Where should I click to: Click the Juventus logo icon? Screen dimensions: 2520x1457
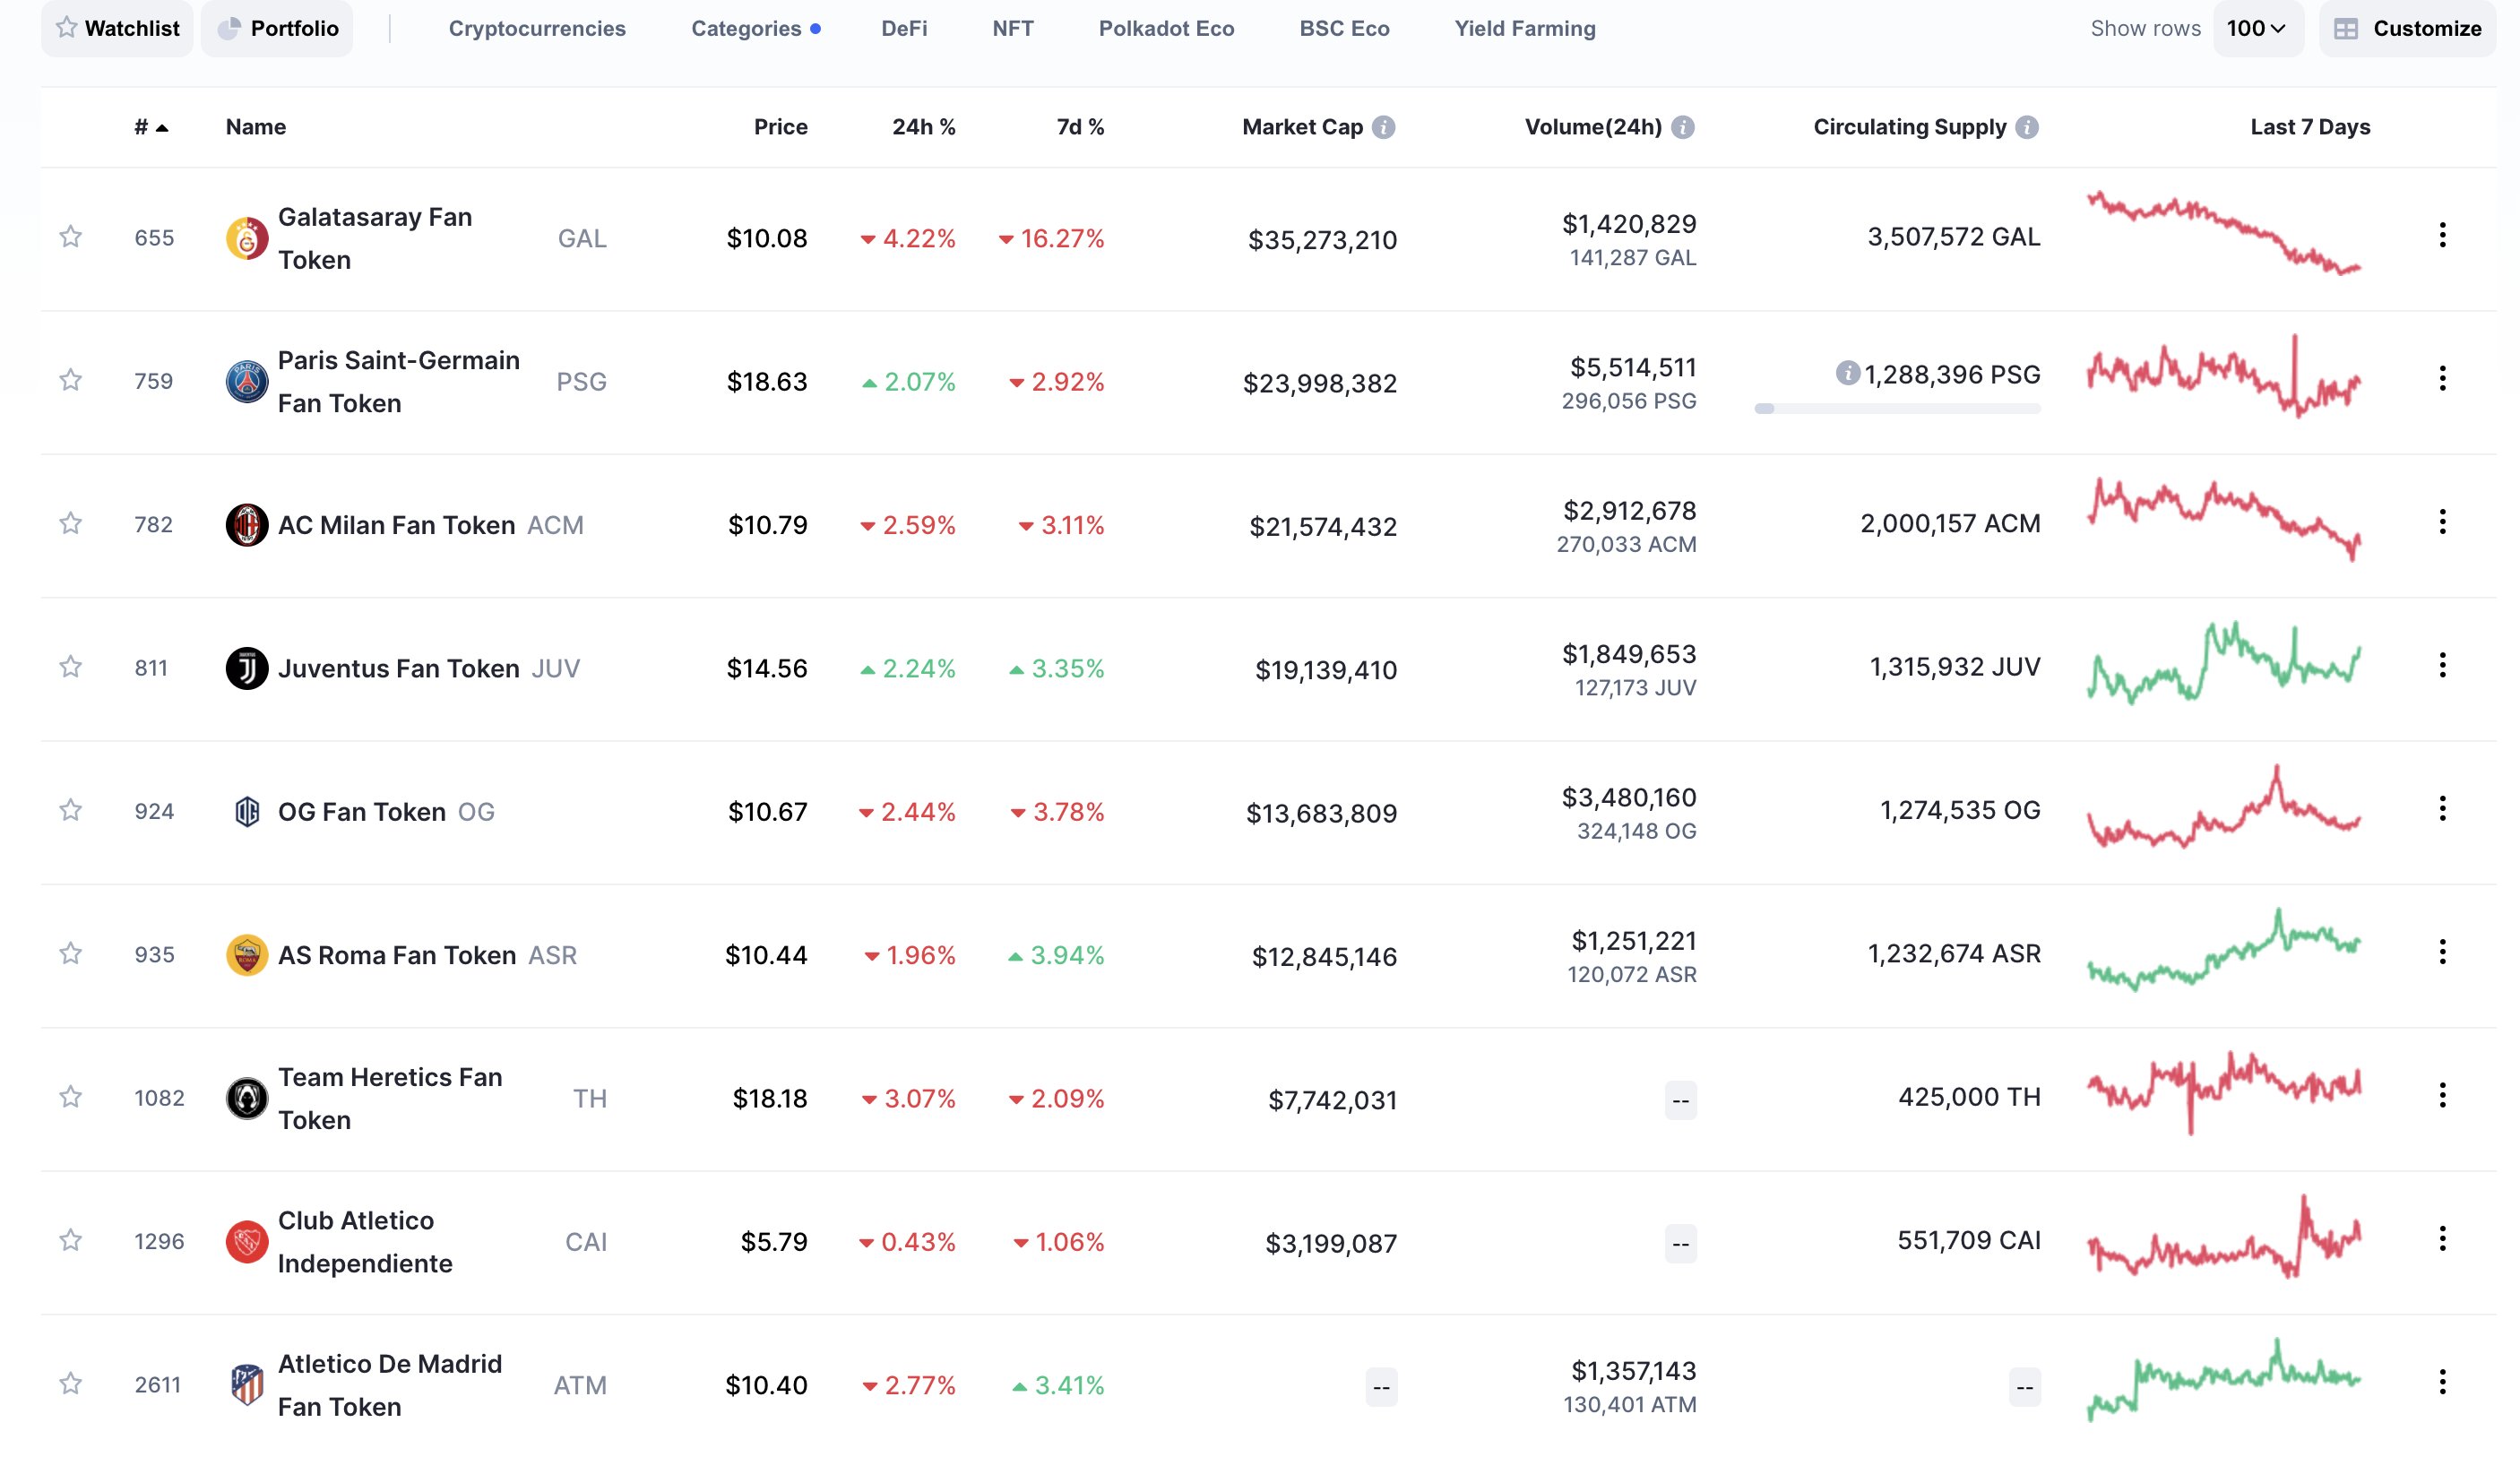246,668
